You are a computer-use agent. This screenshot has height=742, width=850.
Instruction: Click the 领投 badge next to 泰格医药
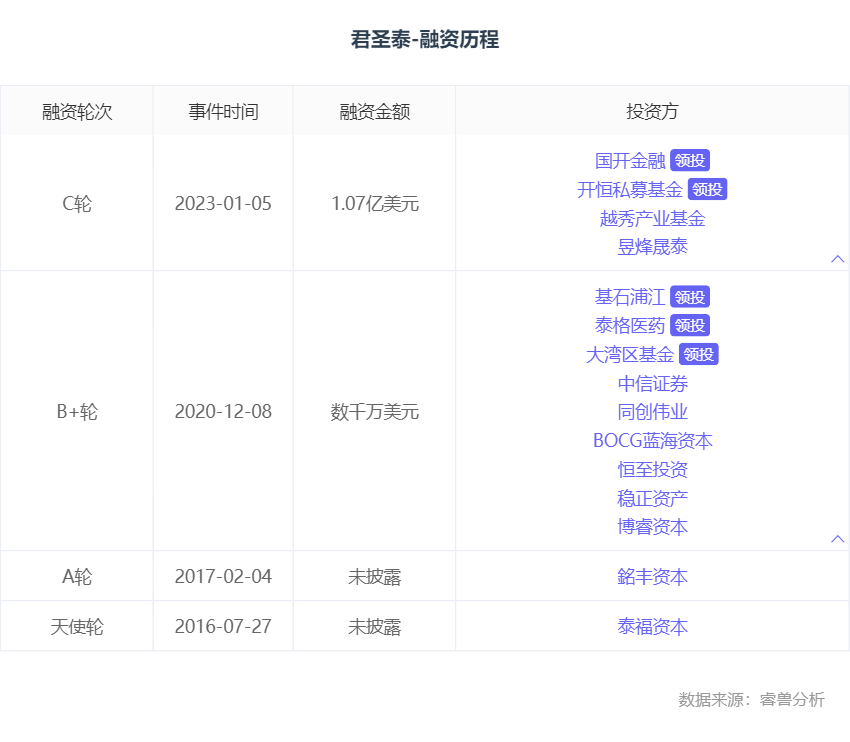pyautogui.click(x=690, y=326)
